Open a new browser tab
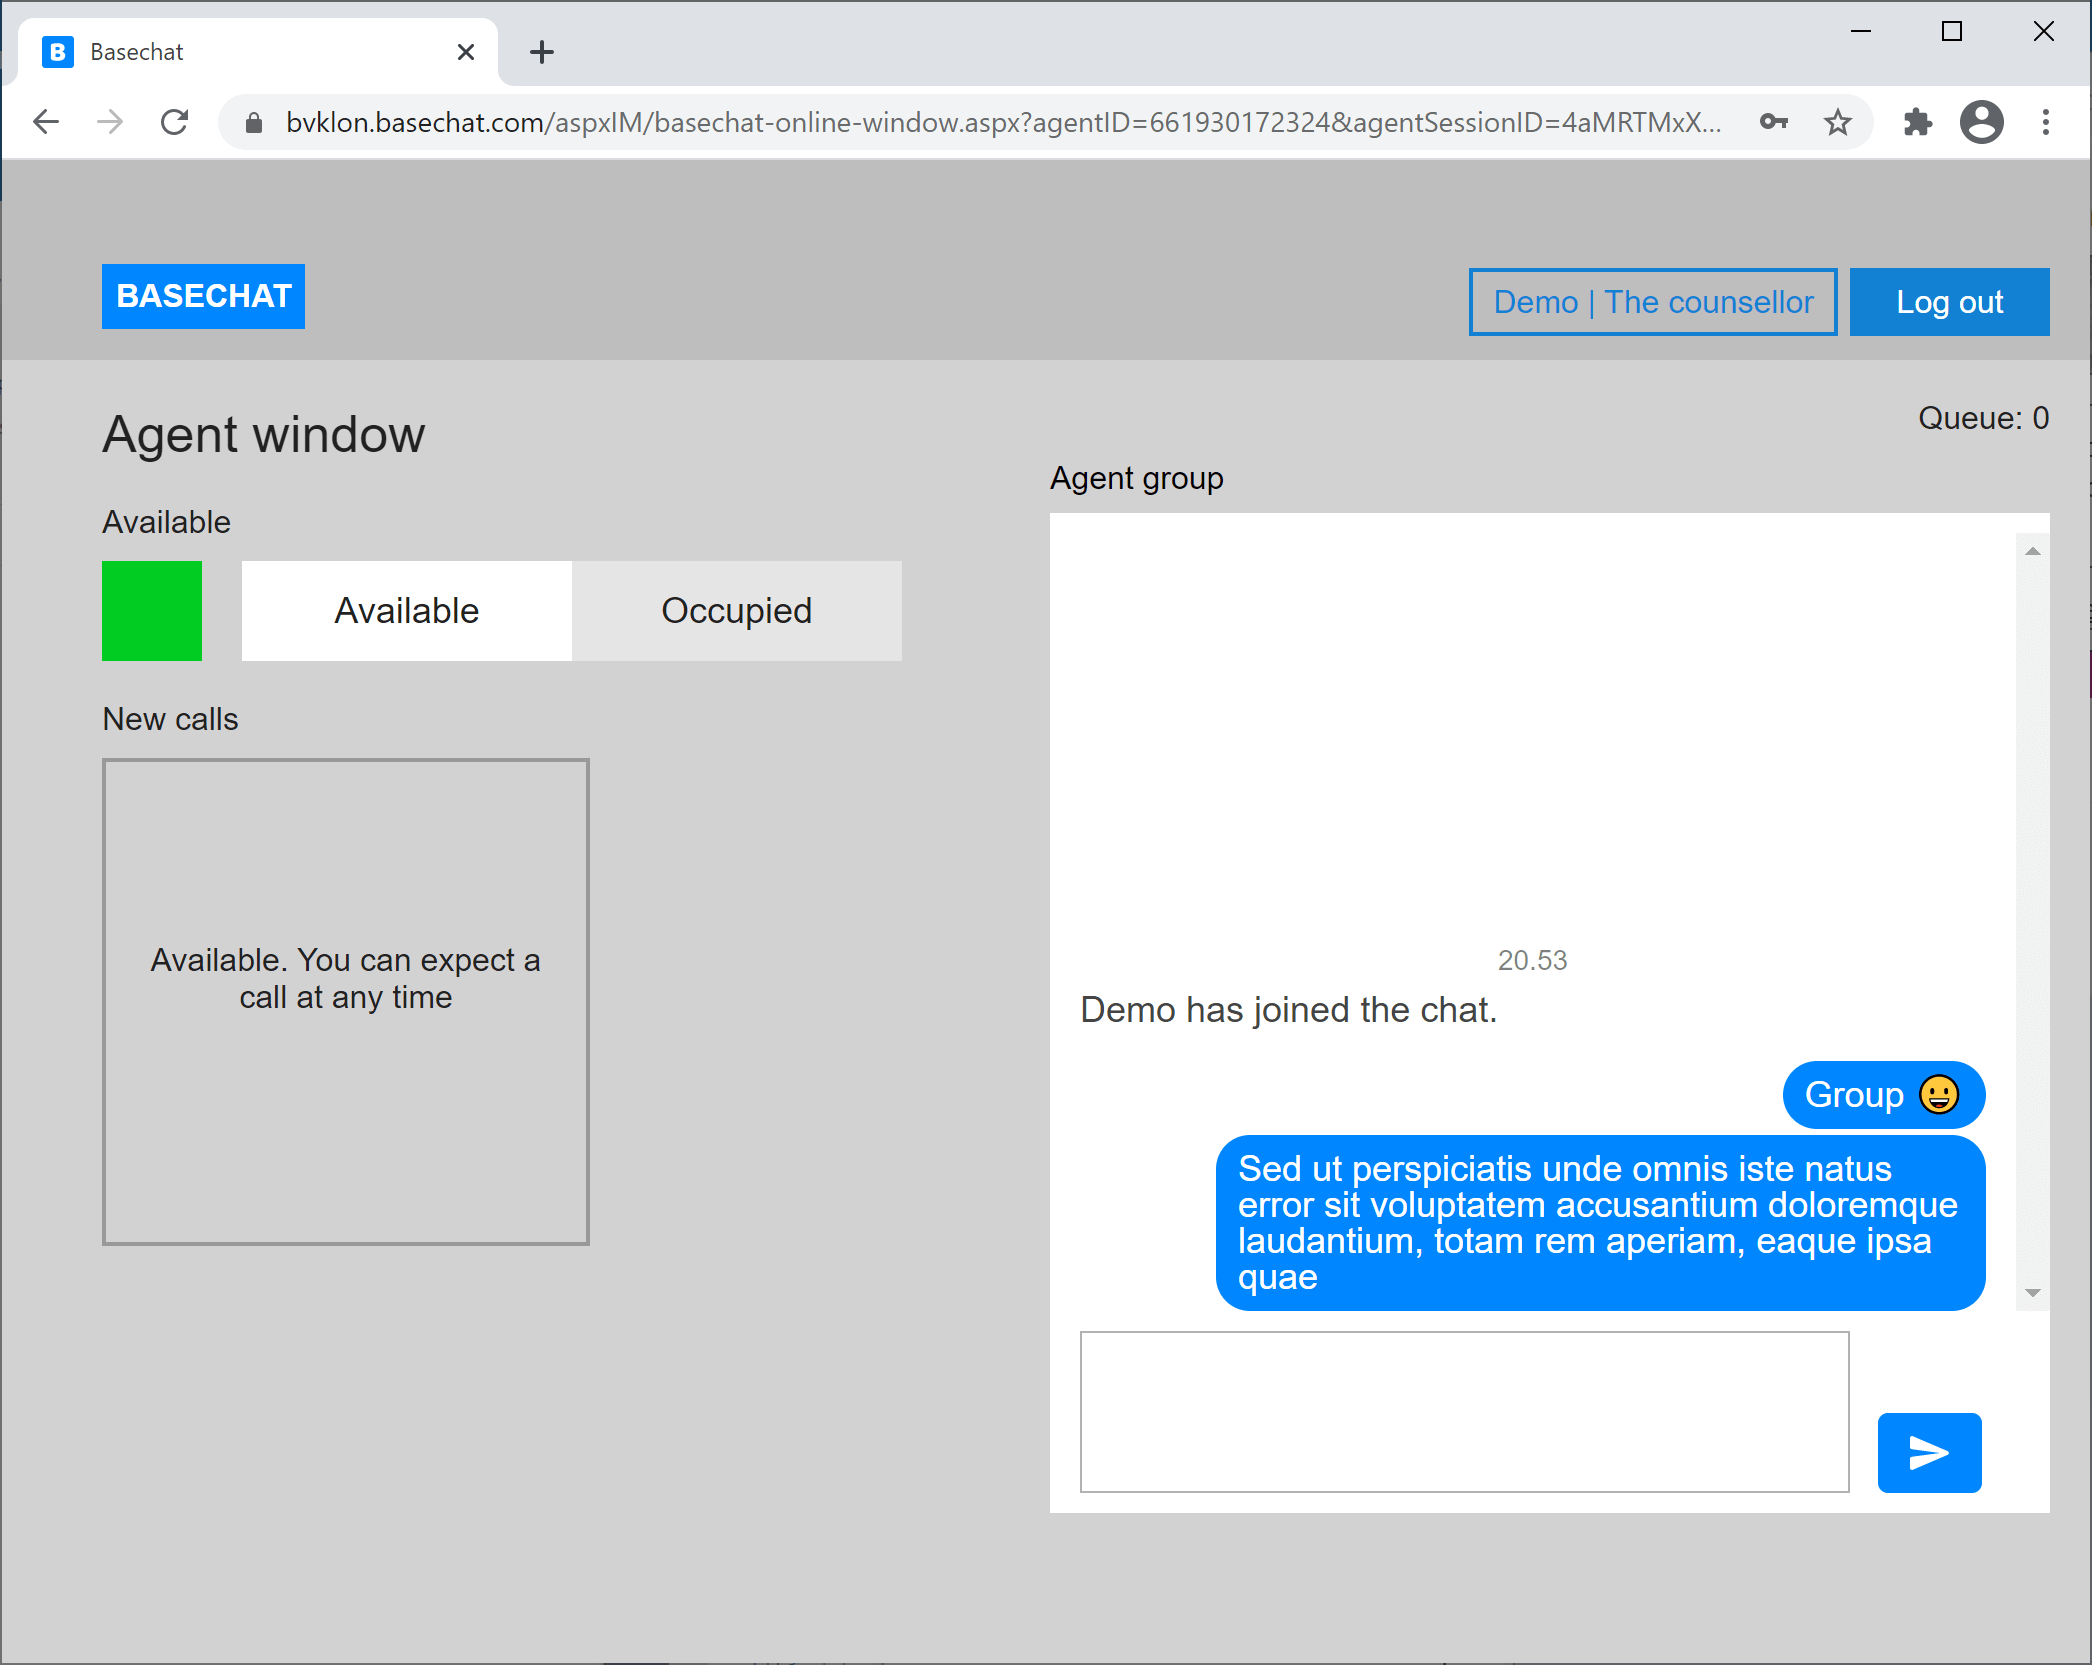2092x1665 pixels. [541, 52]
